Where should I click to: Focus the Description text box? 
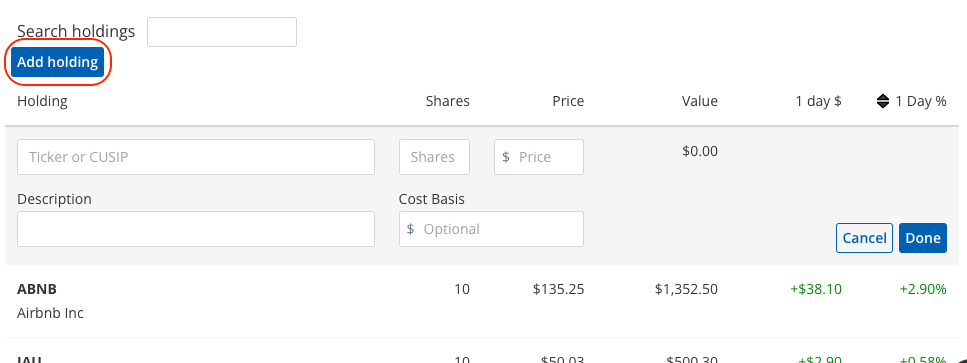click(196, 229)
